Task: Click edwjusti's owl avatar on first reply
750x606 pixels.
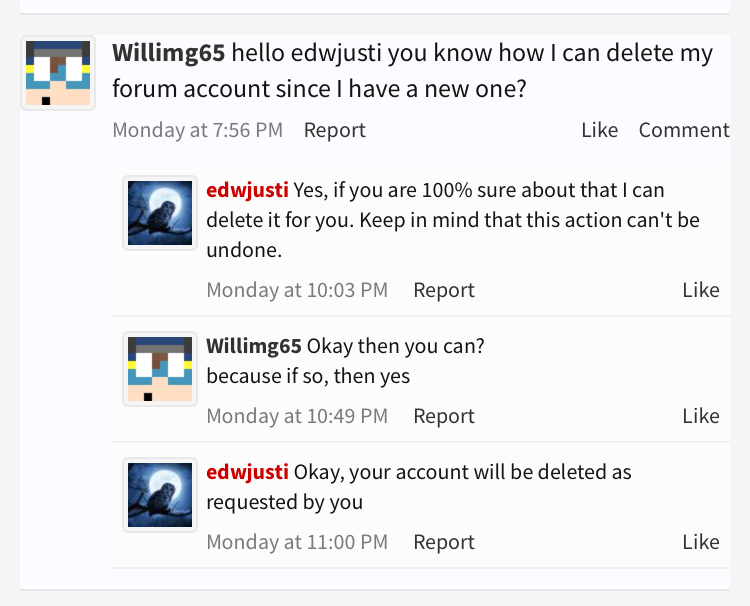Action: [x=160, y=213]
